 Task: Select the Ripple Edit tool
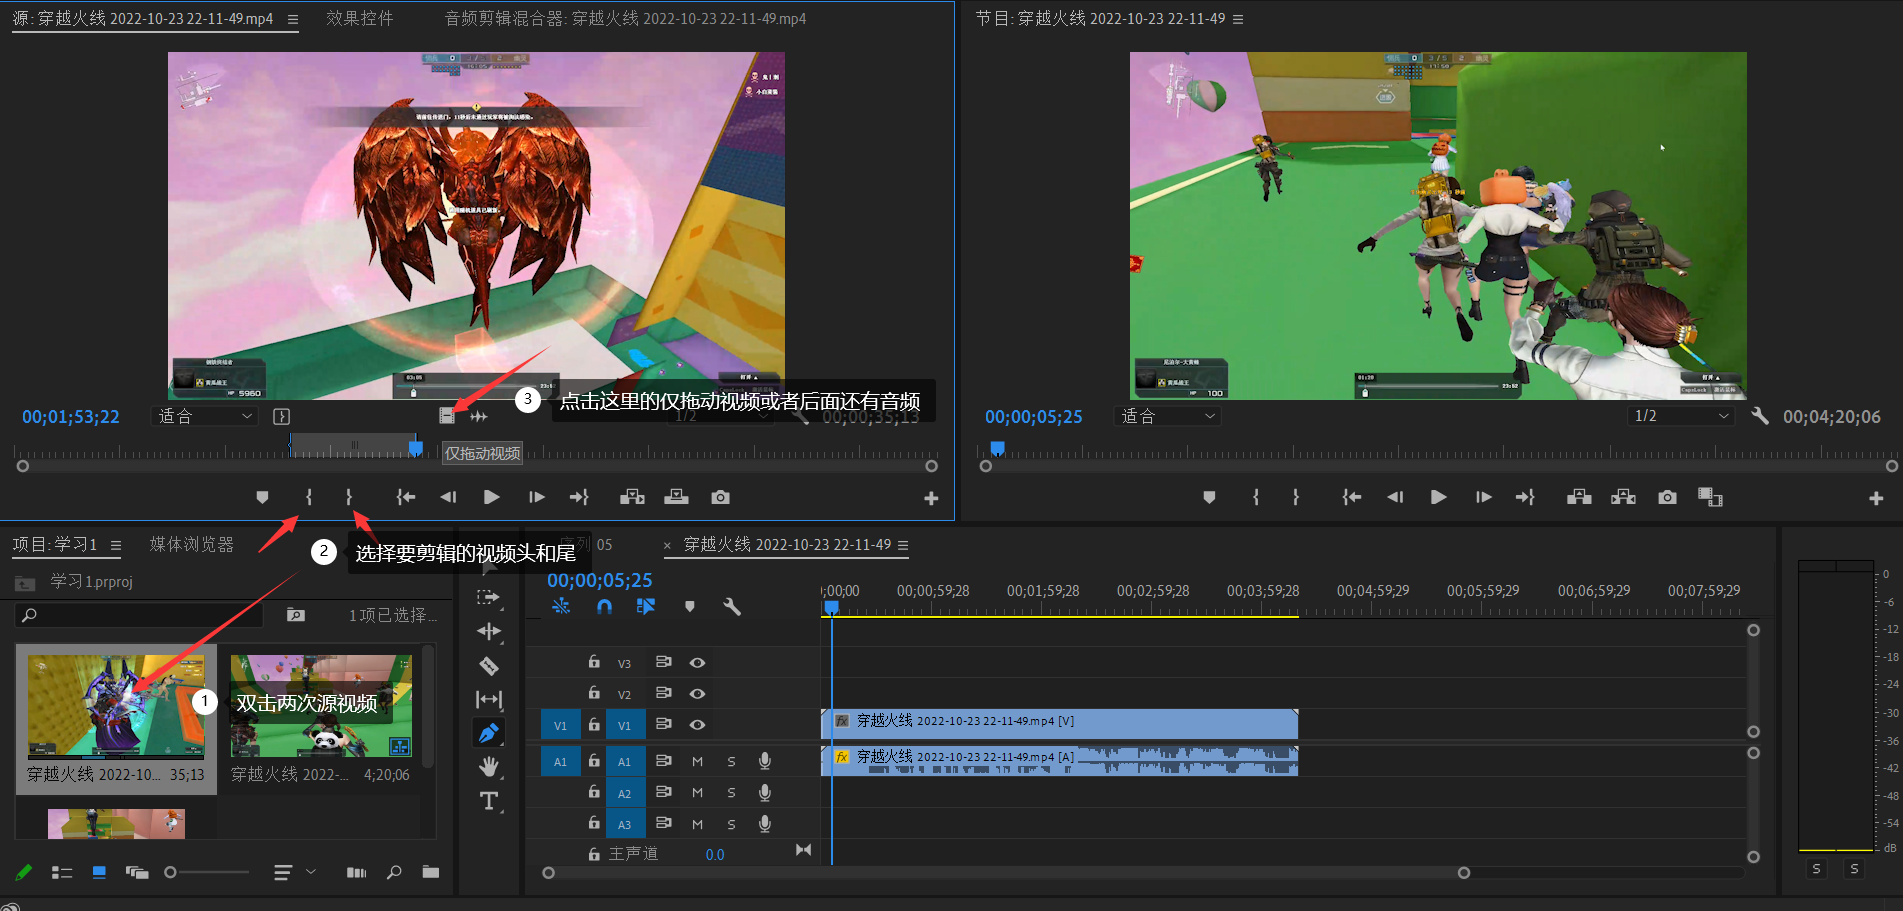click(489, 631)
